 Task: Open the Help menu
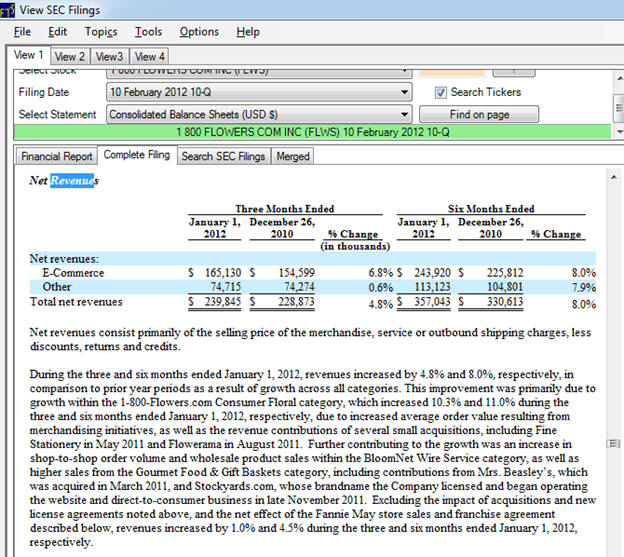pos(248,32)
